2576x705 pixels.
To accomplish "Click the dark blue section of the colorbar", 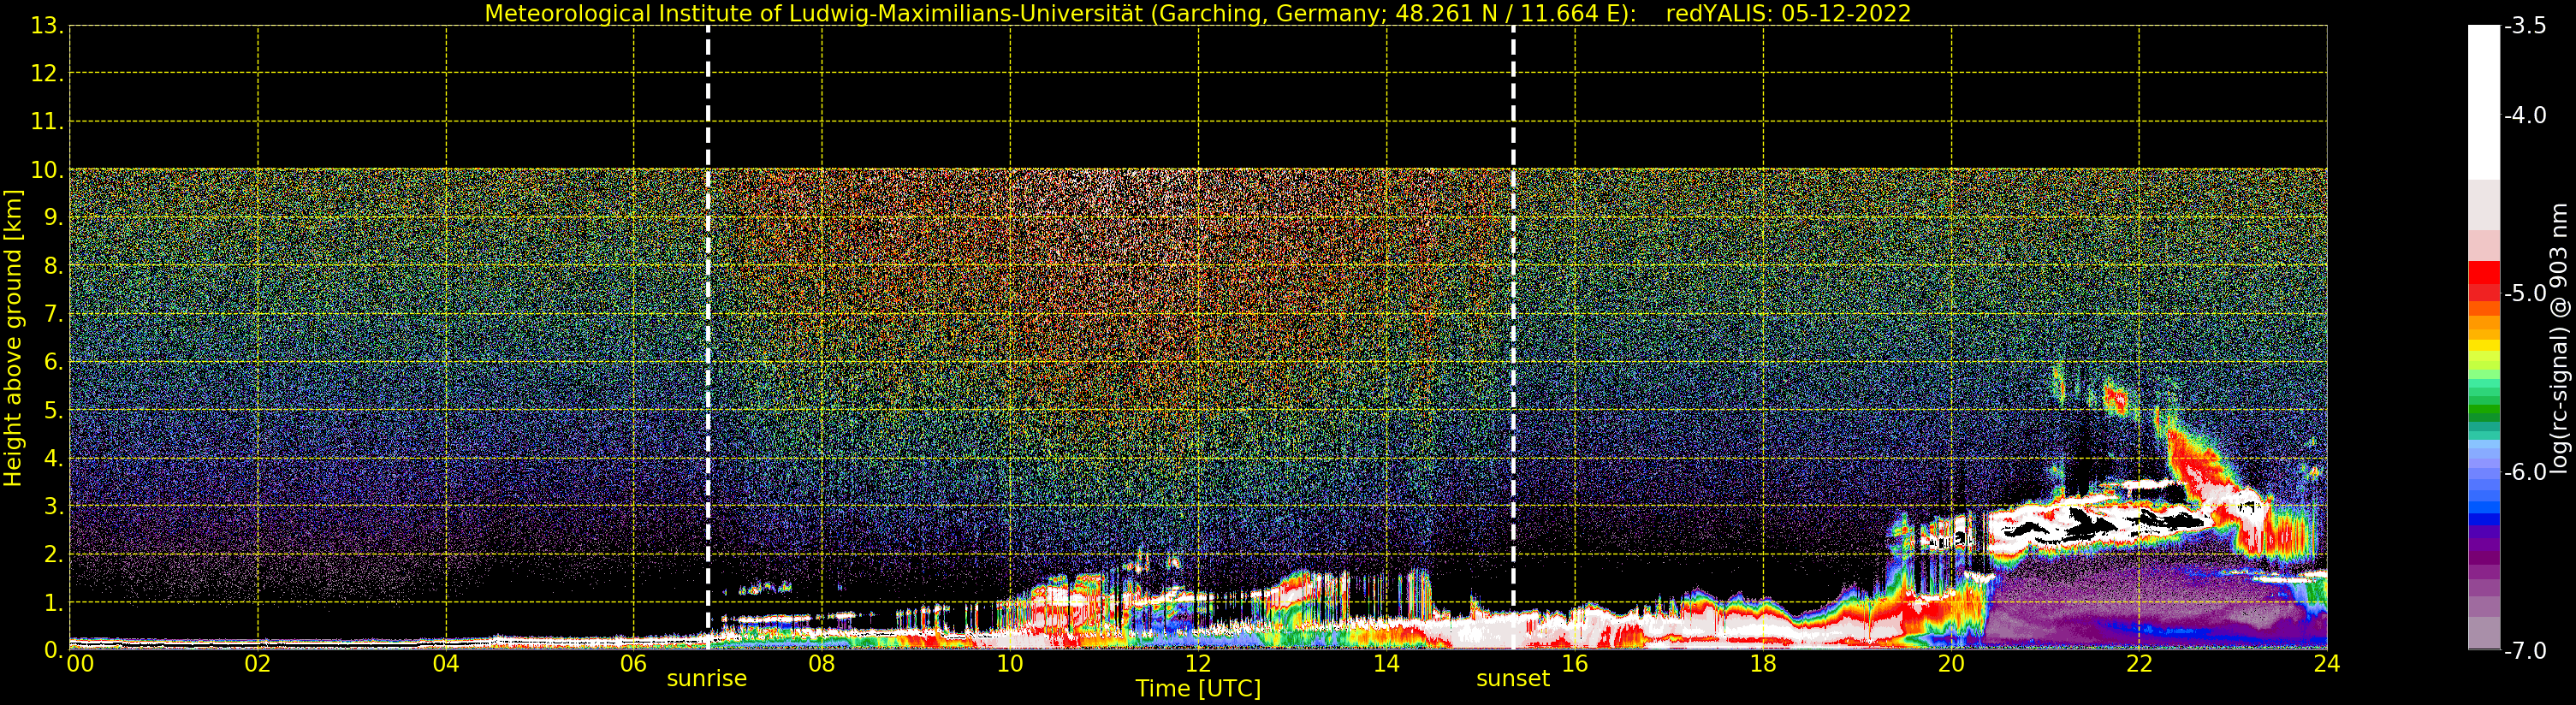I will [2484, 519].
